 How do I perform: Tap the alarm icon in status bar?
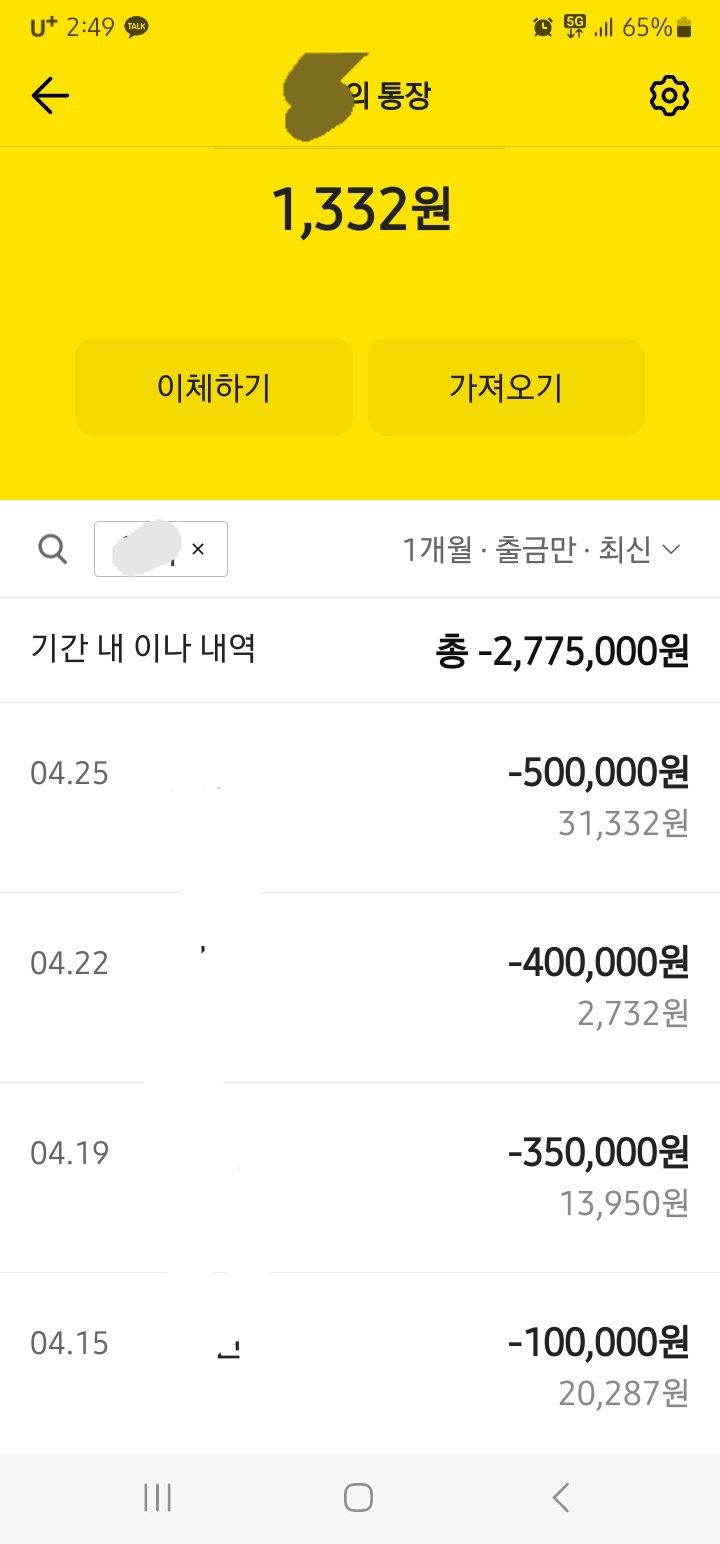point(543,28)
